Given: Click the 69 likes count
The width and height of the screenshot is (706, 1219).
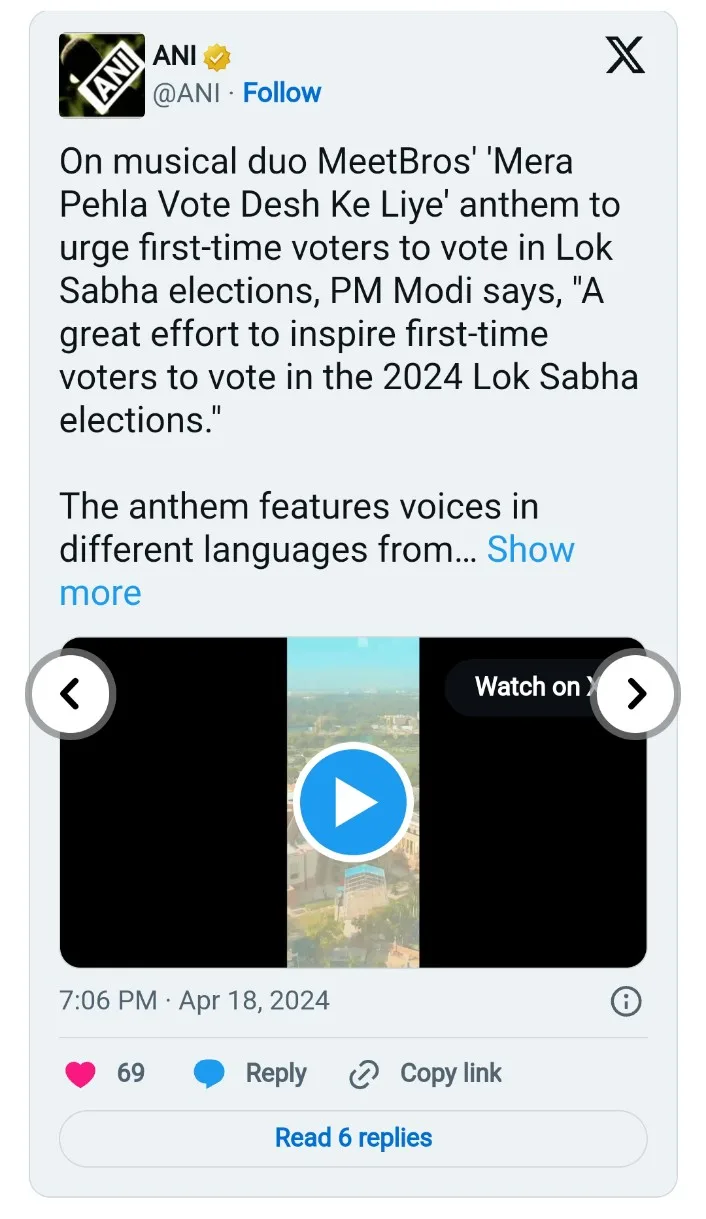Looking at the screenshot, I should click(x=131, y=1073).
